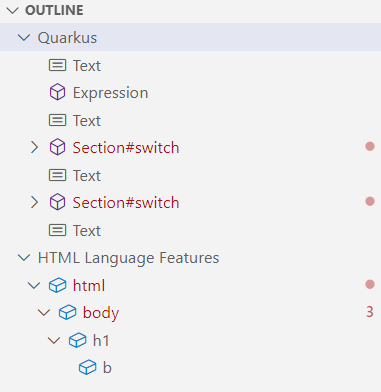Select the Text label directly above Expression
This screenshot has height=392, width=381.
pos(87,66)
